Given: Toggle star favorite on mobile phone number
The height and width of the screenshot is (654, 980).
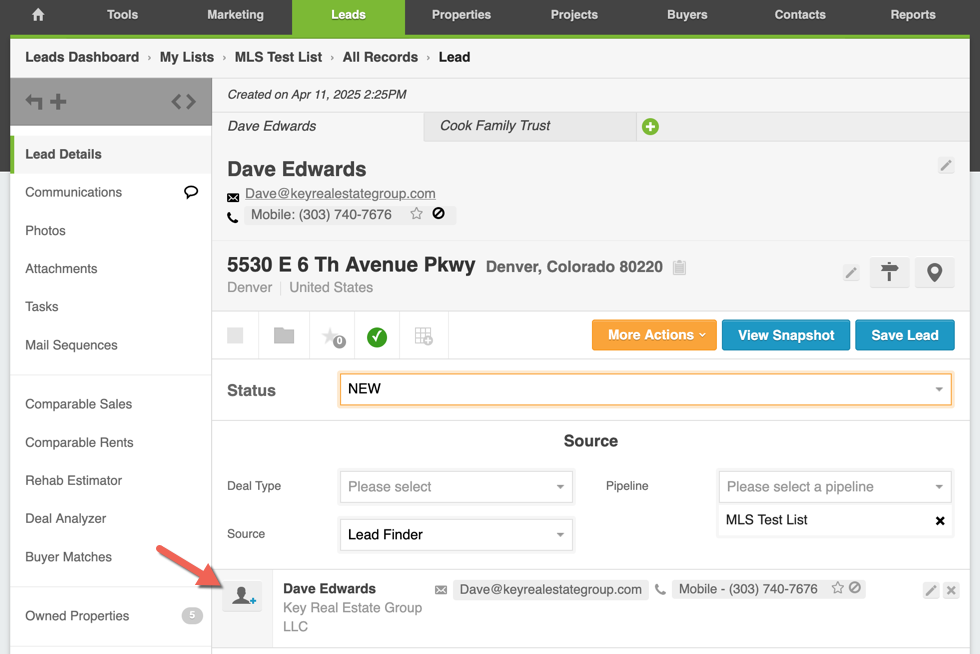Looking at the screenshot, I should point(416,214).
